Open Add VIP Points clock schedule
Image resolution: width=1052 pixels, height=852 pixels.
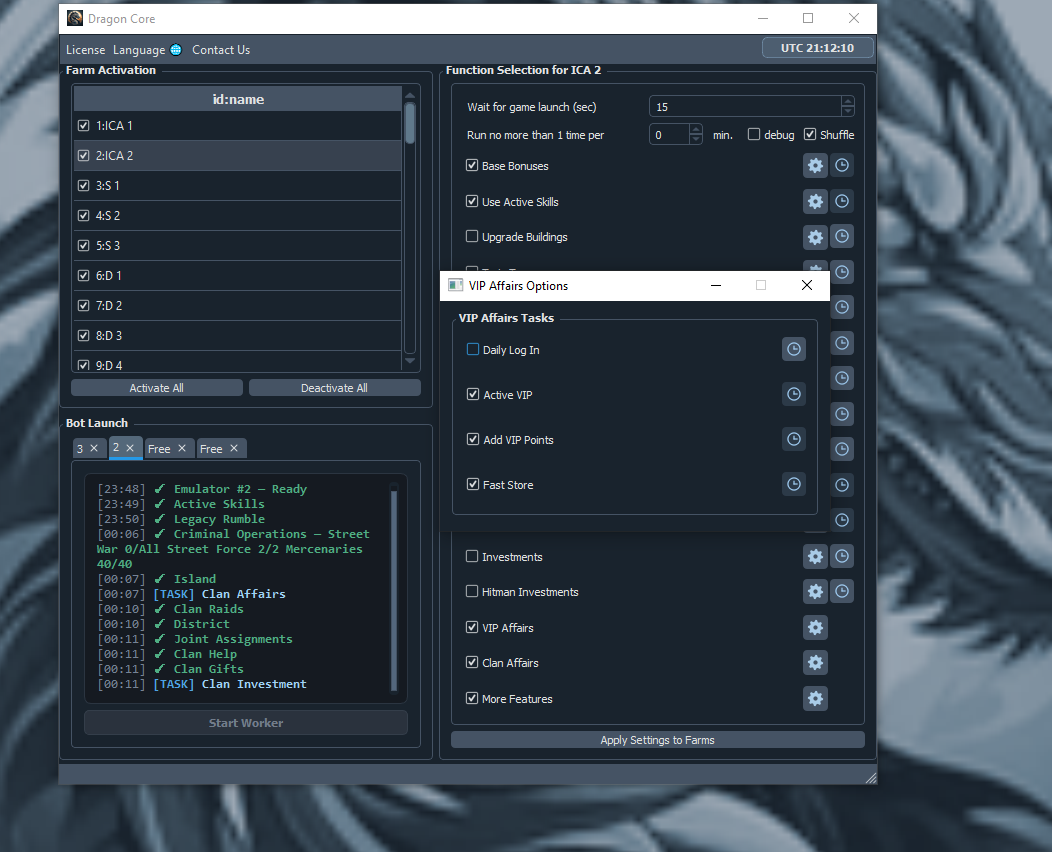pyautogui.click(x=794, y=439)
